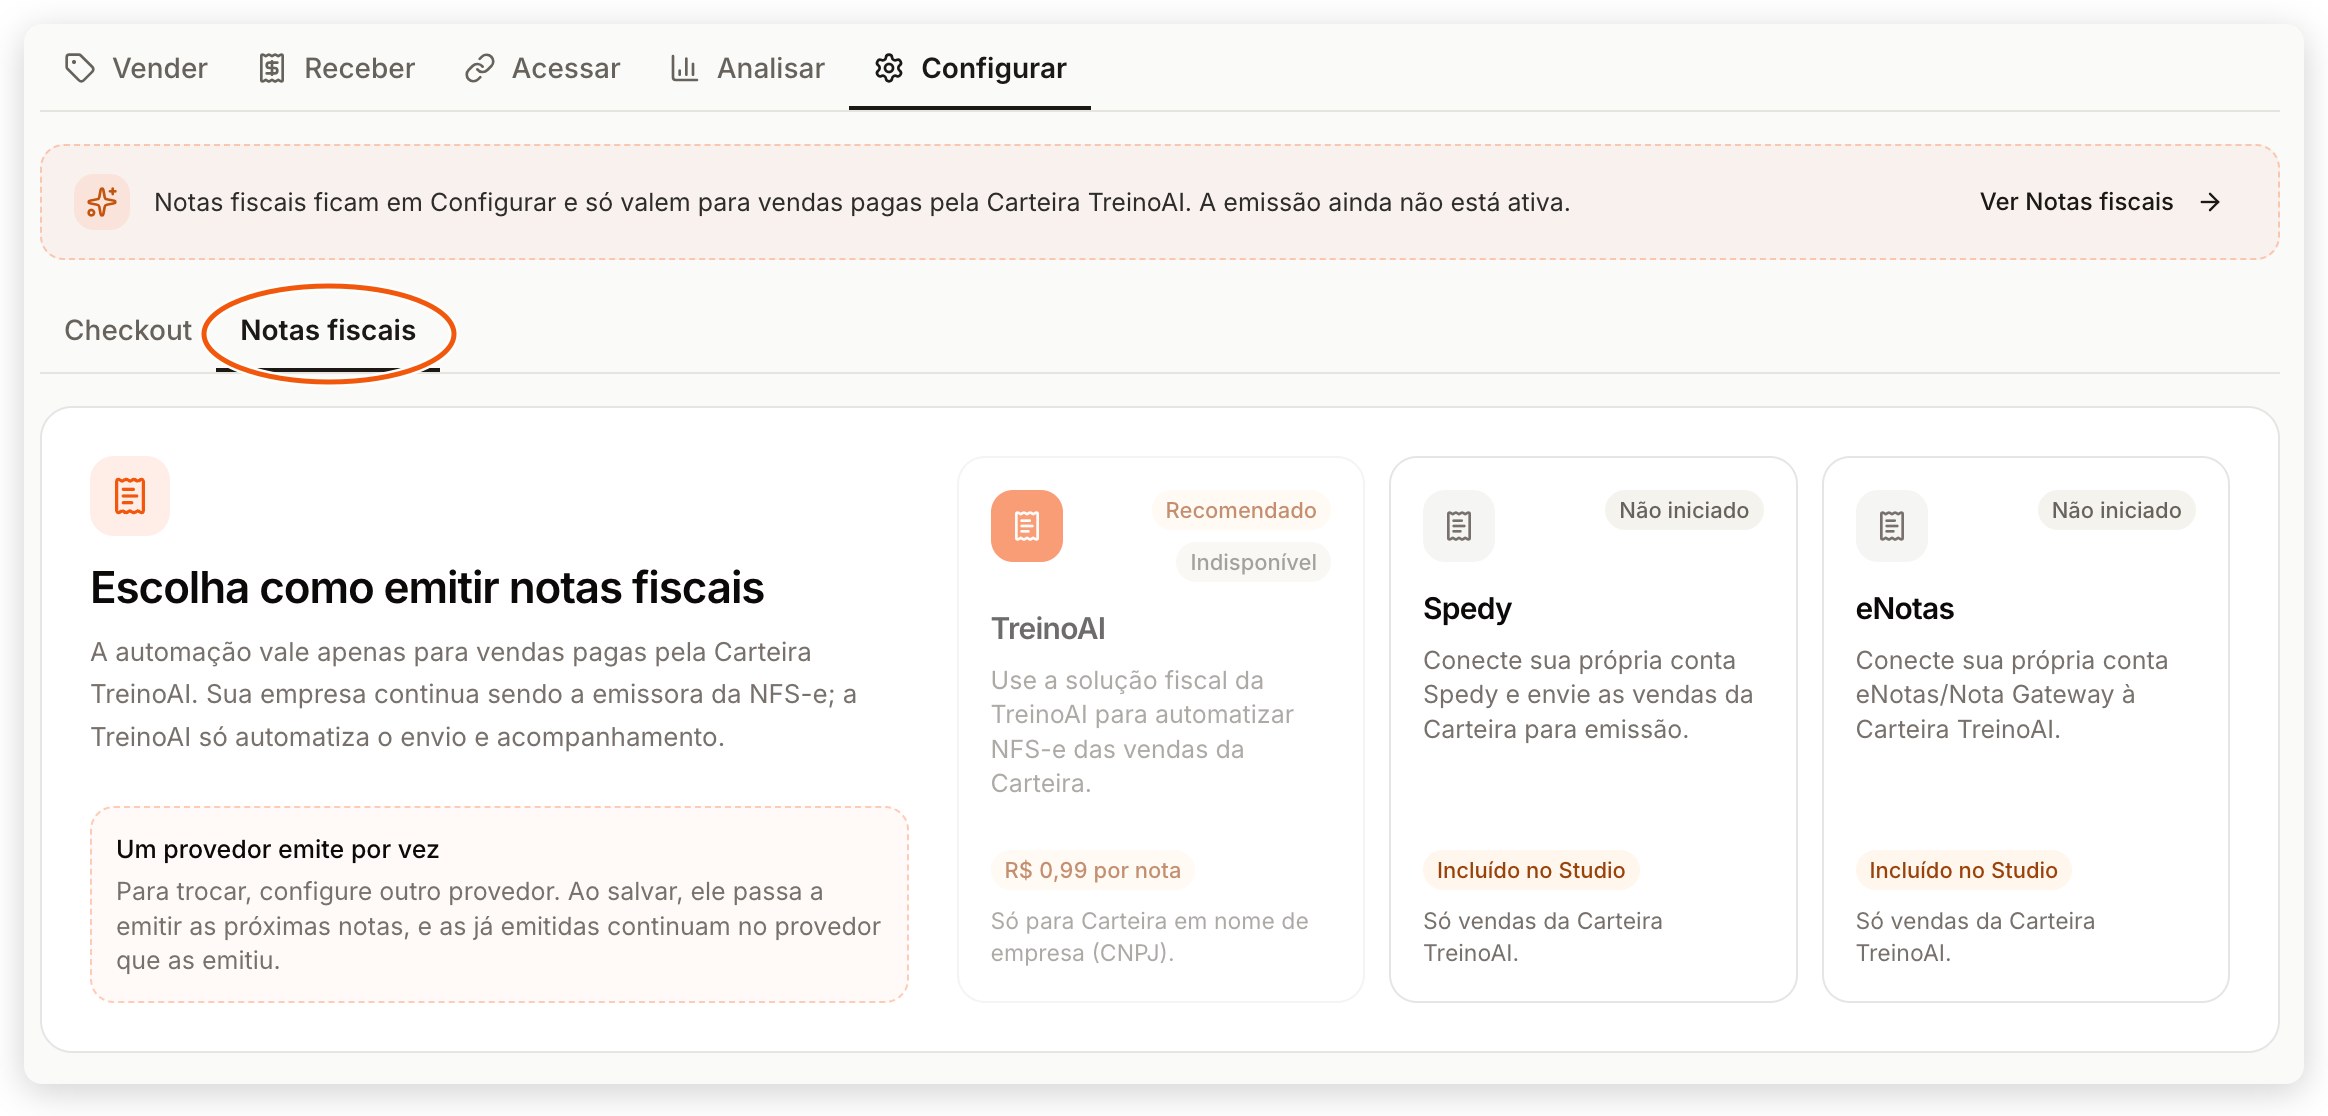This screenshot has height=1116, width=2328.
Task: Click the Vender tag icon
Action: pyautogui.click(x=79, y=68)
